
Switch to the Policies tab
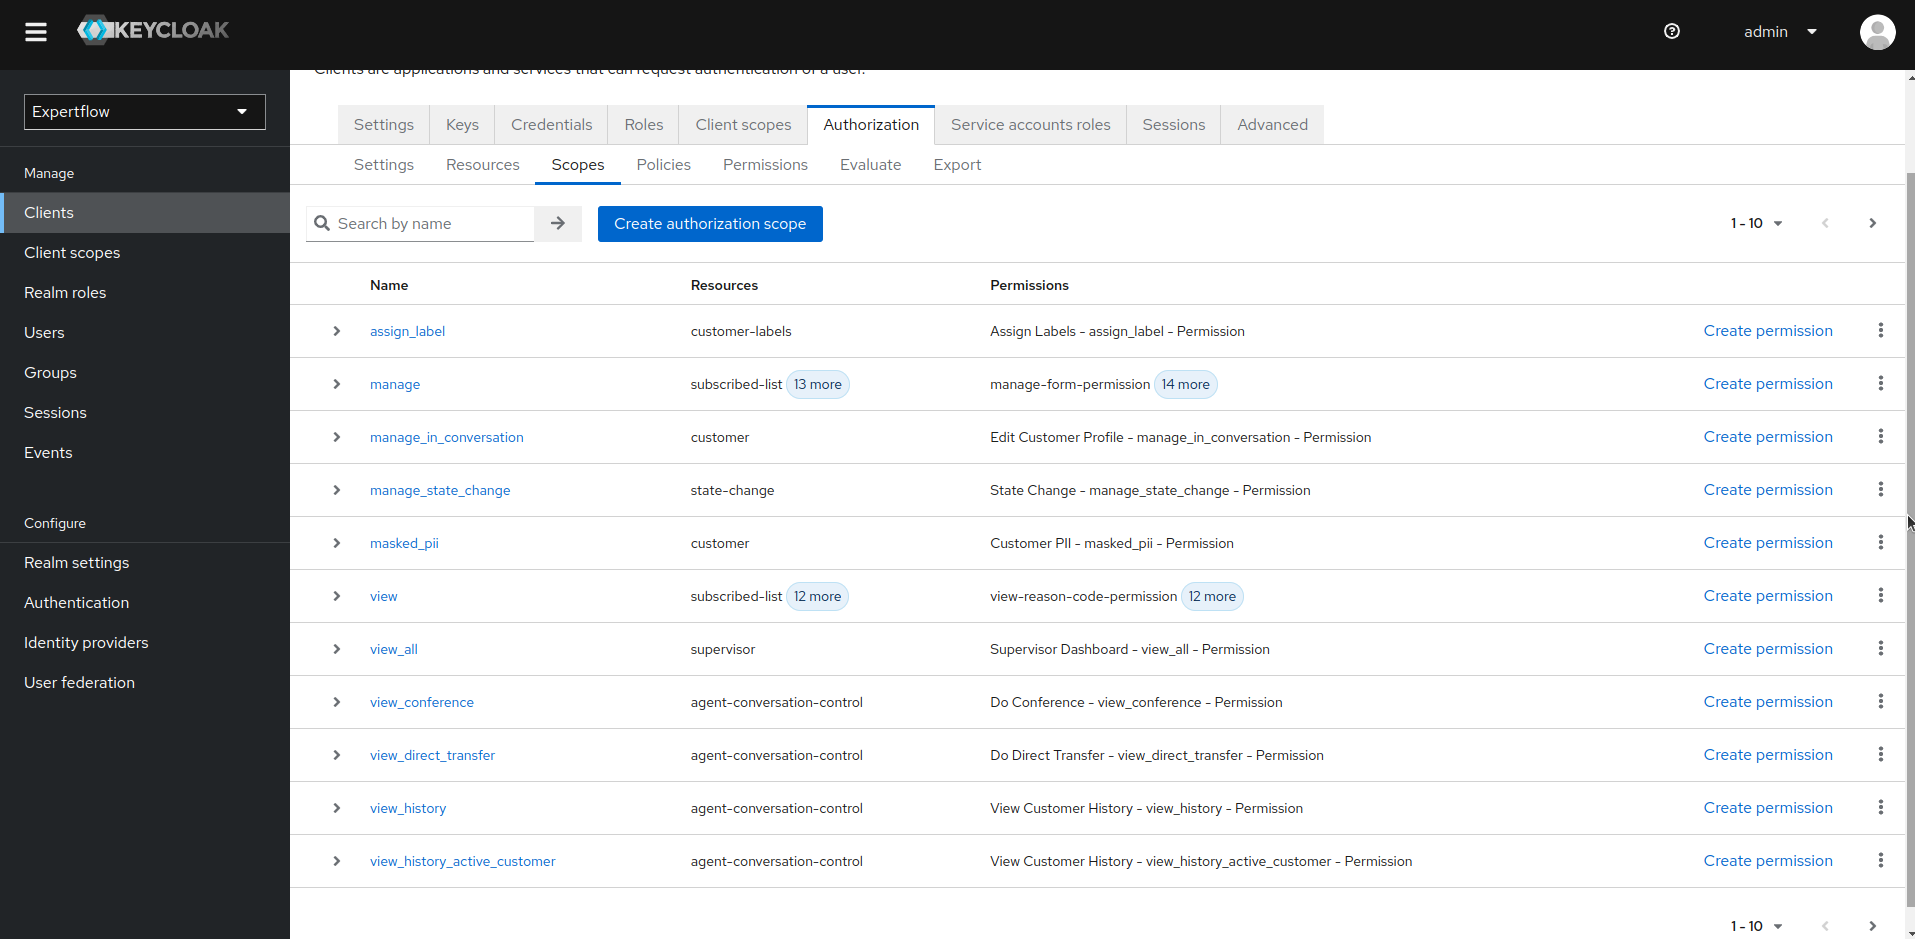[663, 164]
